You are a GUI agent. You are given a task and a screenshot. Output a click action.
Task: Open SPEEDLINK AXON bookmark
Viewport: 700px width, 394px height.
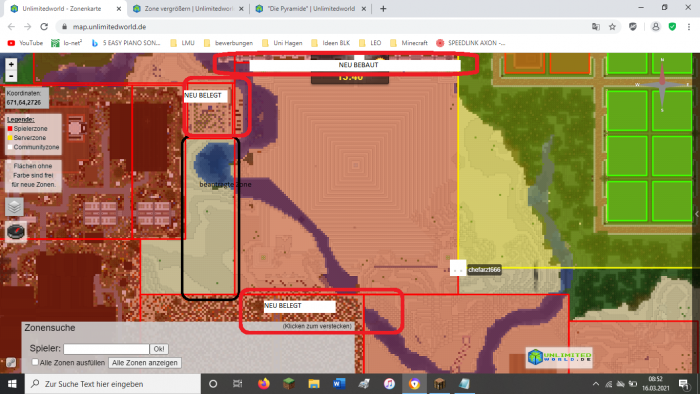point(471,43)
